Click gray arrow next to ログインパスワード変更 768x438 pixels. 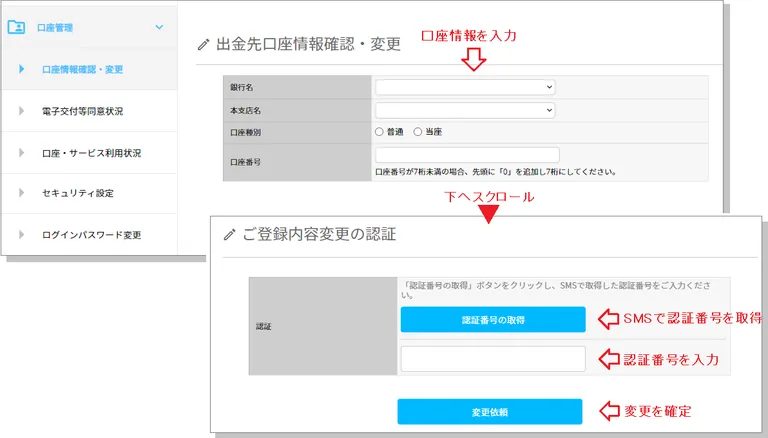pos(22,235)
